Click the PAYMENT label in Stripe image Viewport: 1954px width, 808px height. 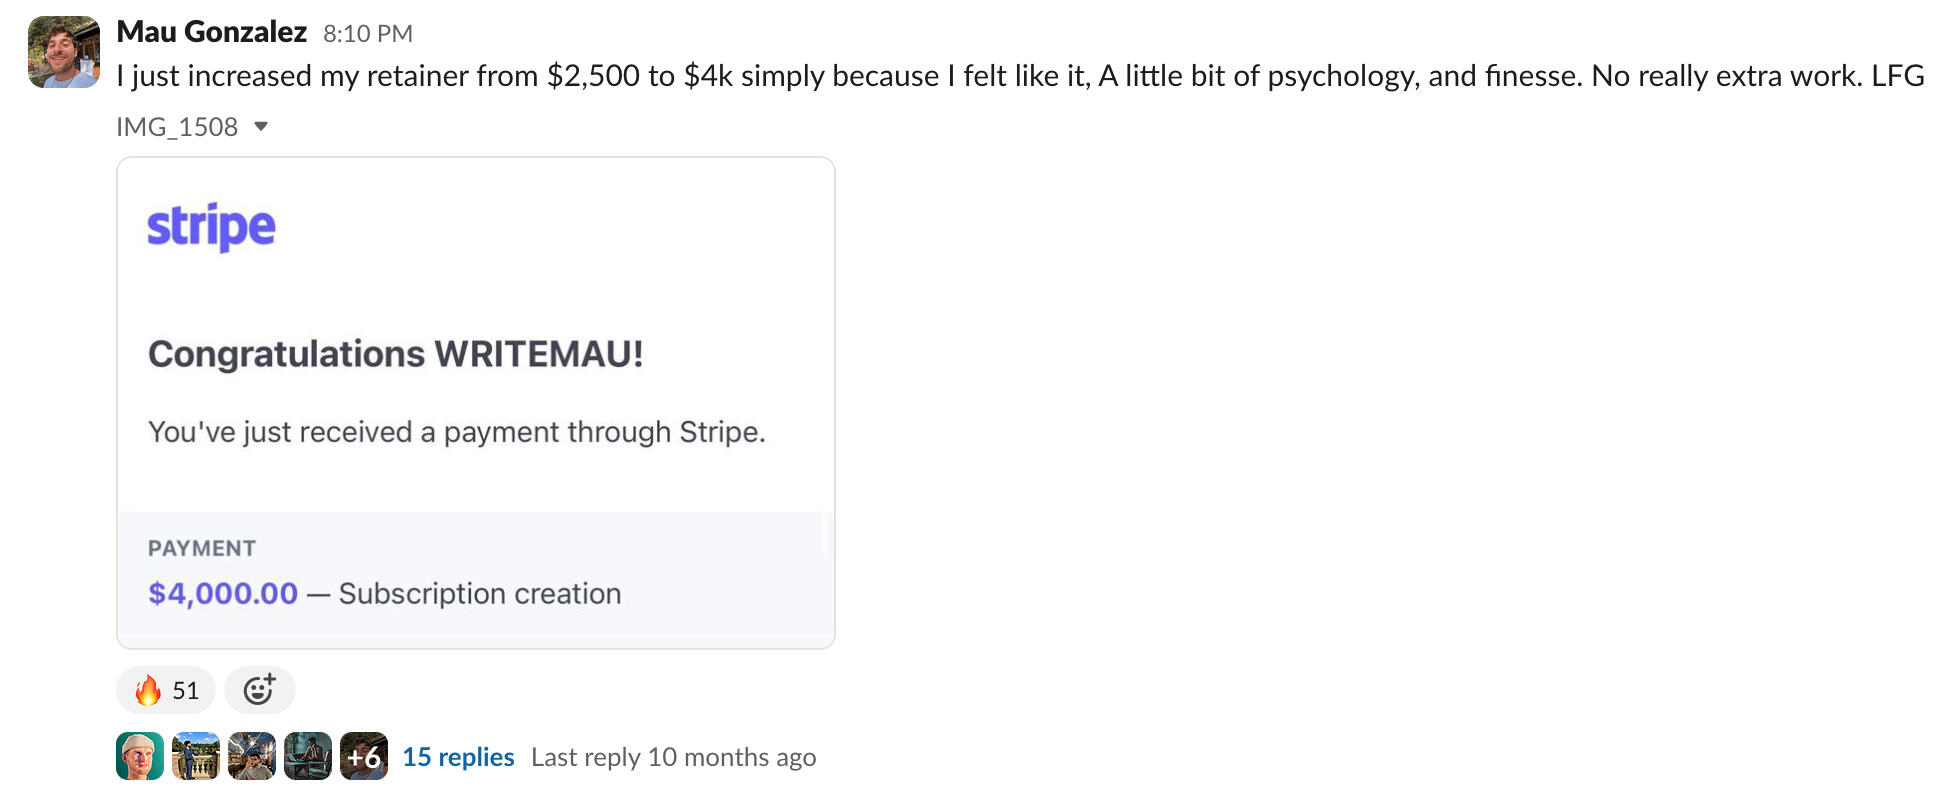(x=202, y=548)
